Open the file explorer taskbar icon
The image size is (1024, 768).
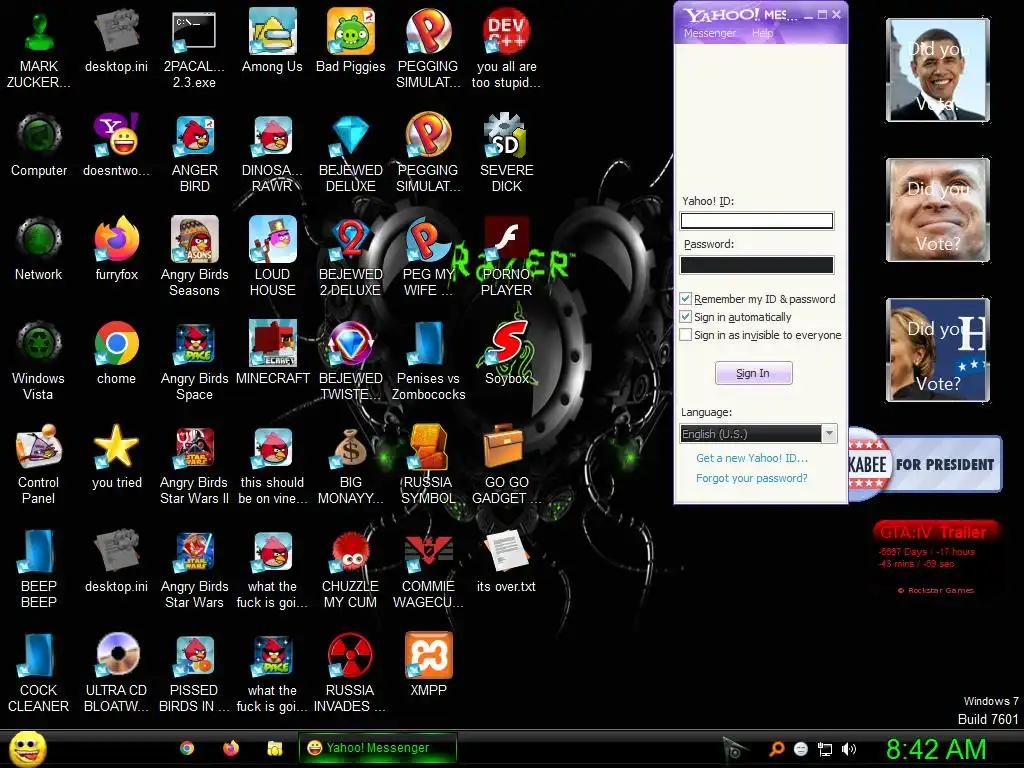click(x=275, y=748)
